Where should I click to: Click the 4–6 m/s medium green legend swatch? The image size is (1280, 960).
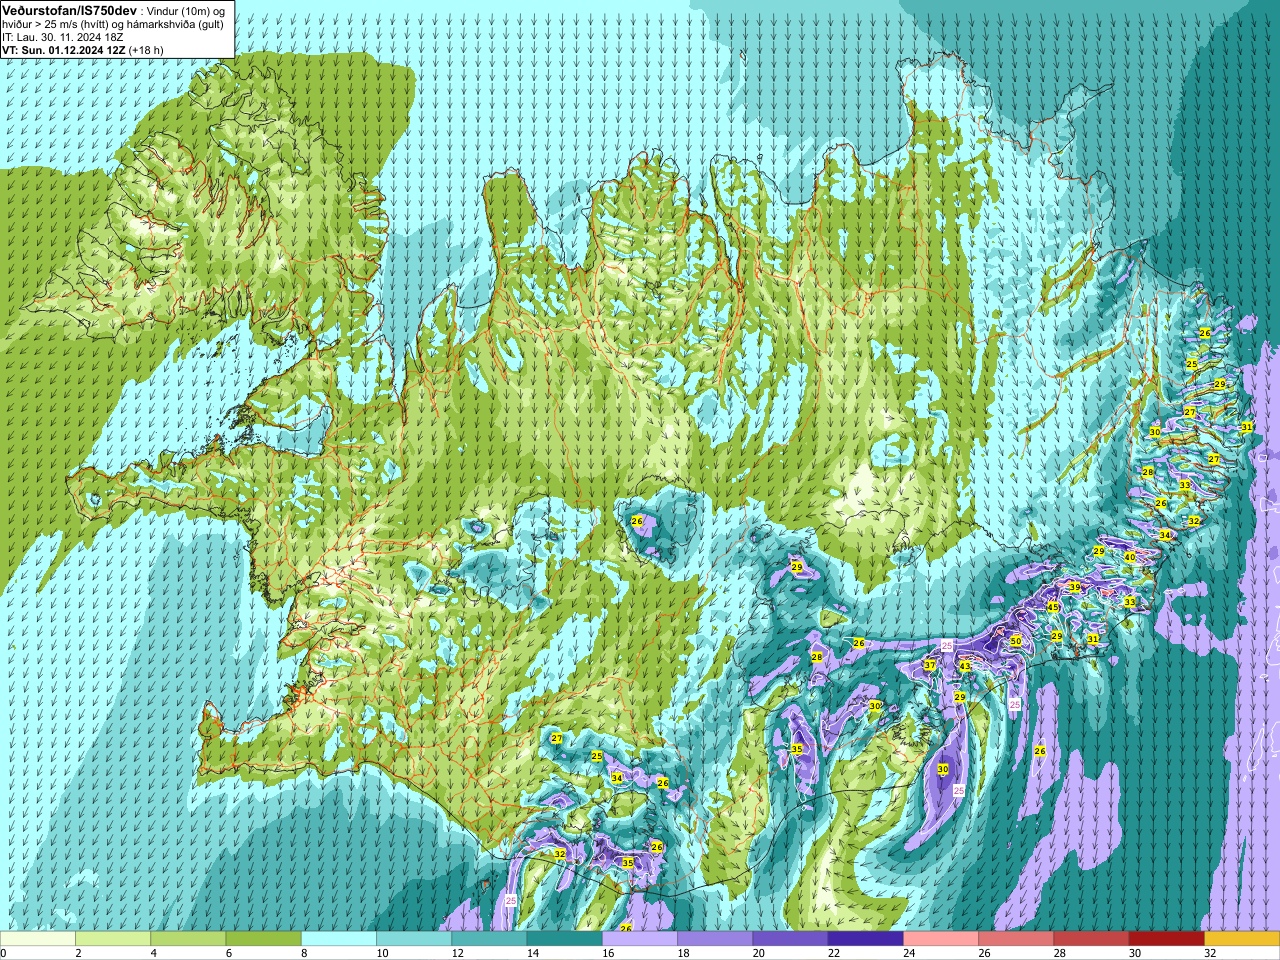point(188,939)
